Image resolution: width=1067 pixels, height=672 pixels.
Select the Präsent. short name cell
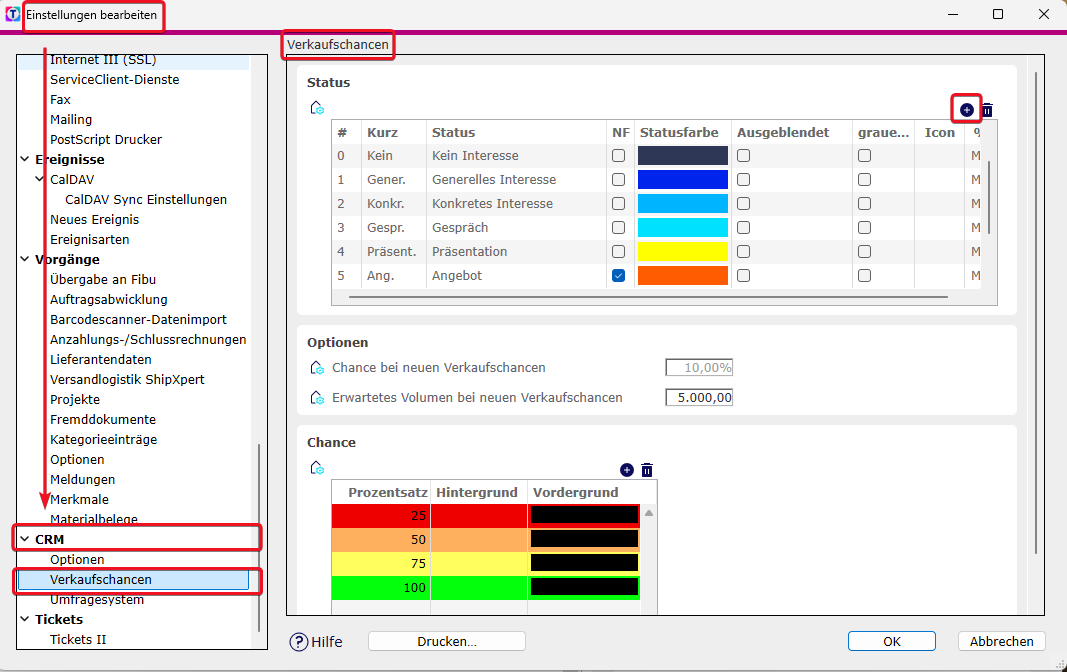tap(391, 252)
